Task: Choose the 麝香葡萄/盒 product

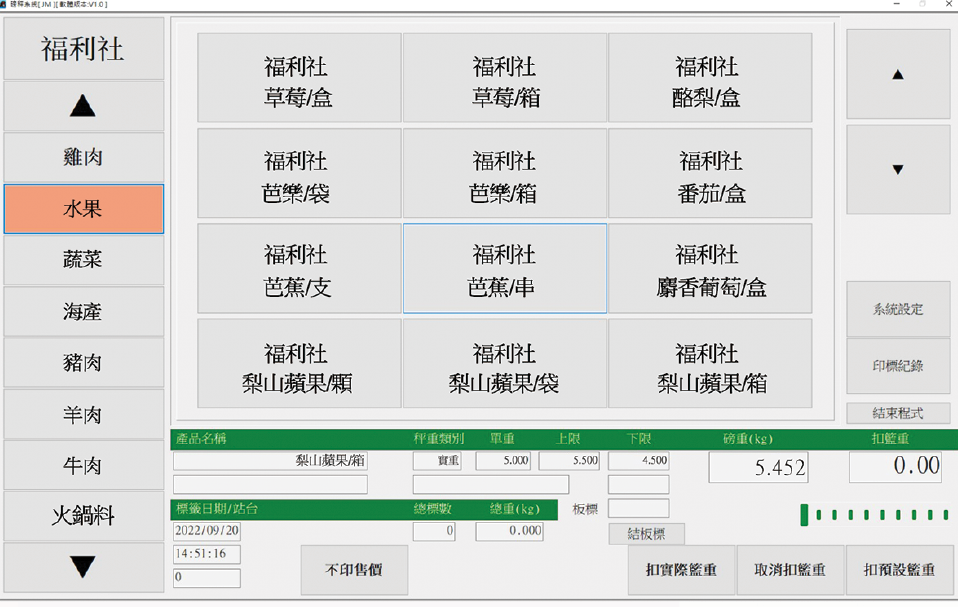Action: (x=709, y=269)
